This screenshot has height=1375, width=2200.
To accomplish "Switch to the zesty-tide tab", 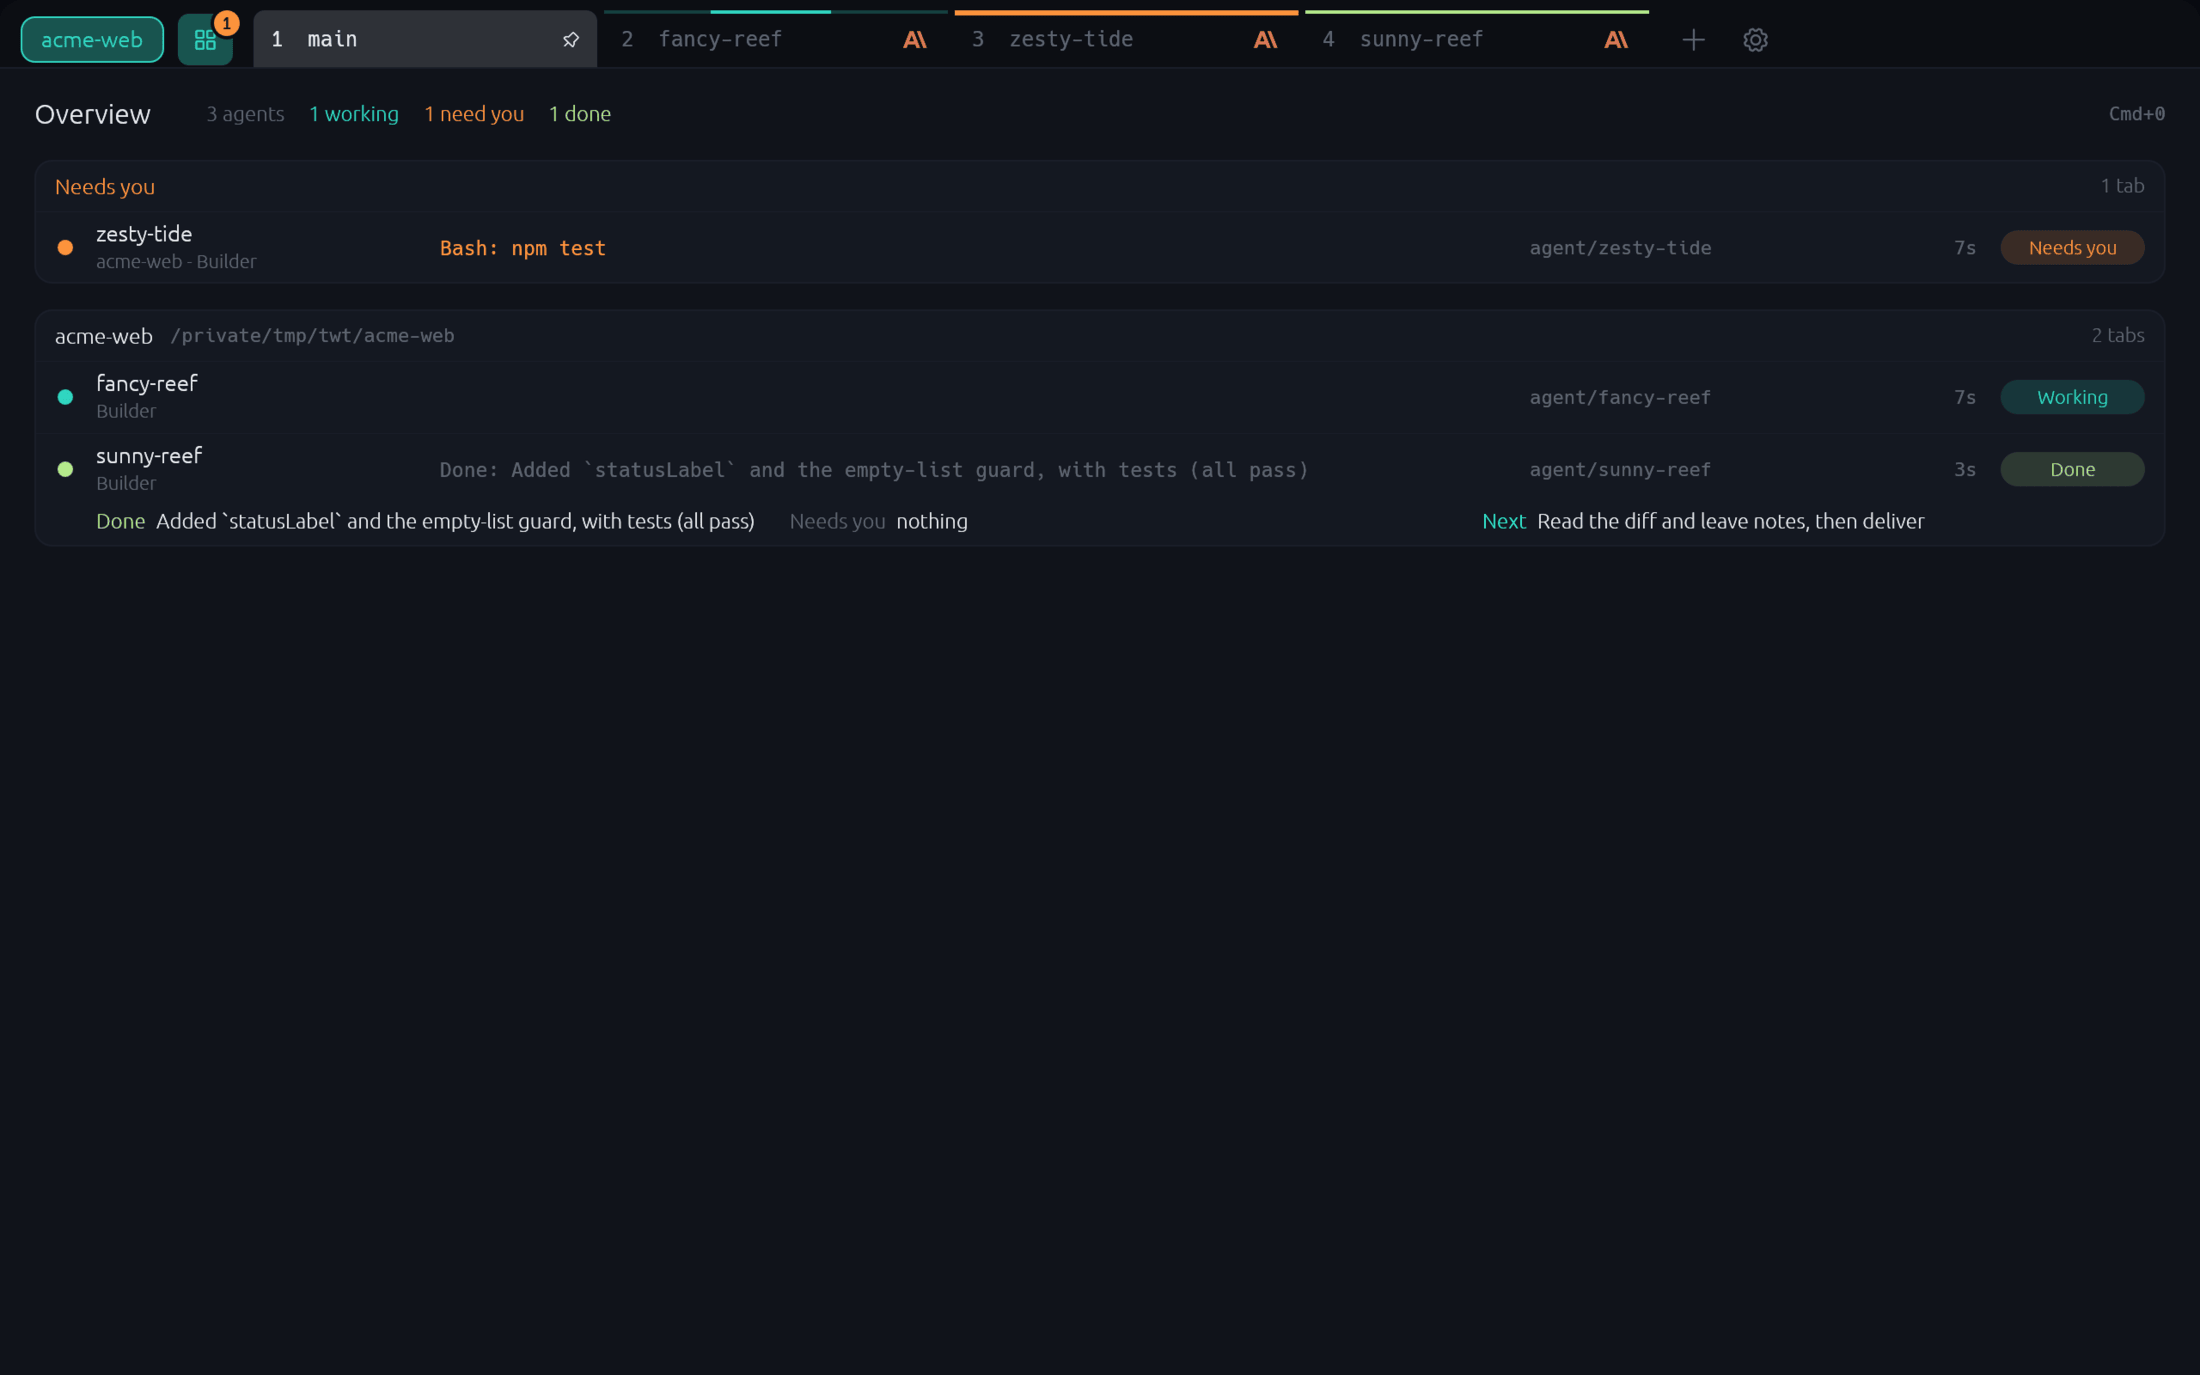I will [x=1126, y=40].
